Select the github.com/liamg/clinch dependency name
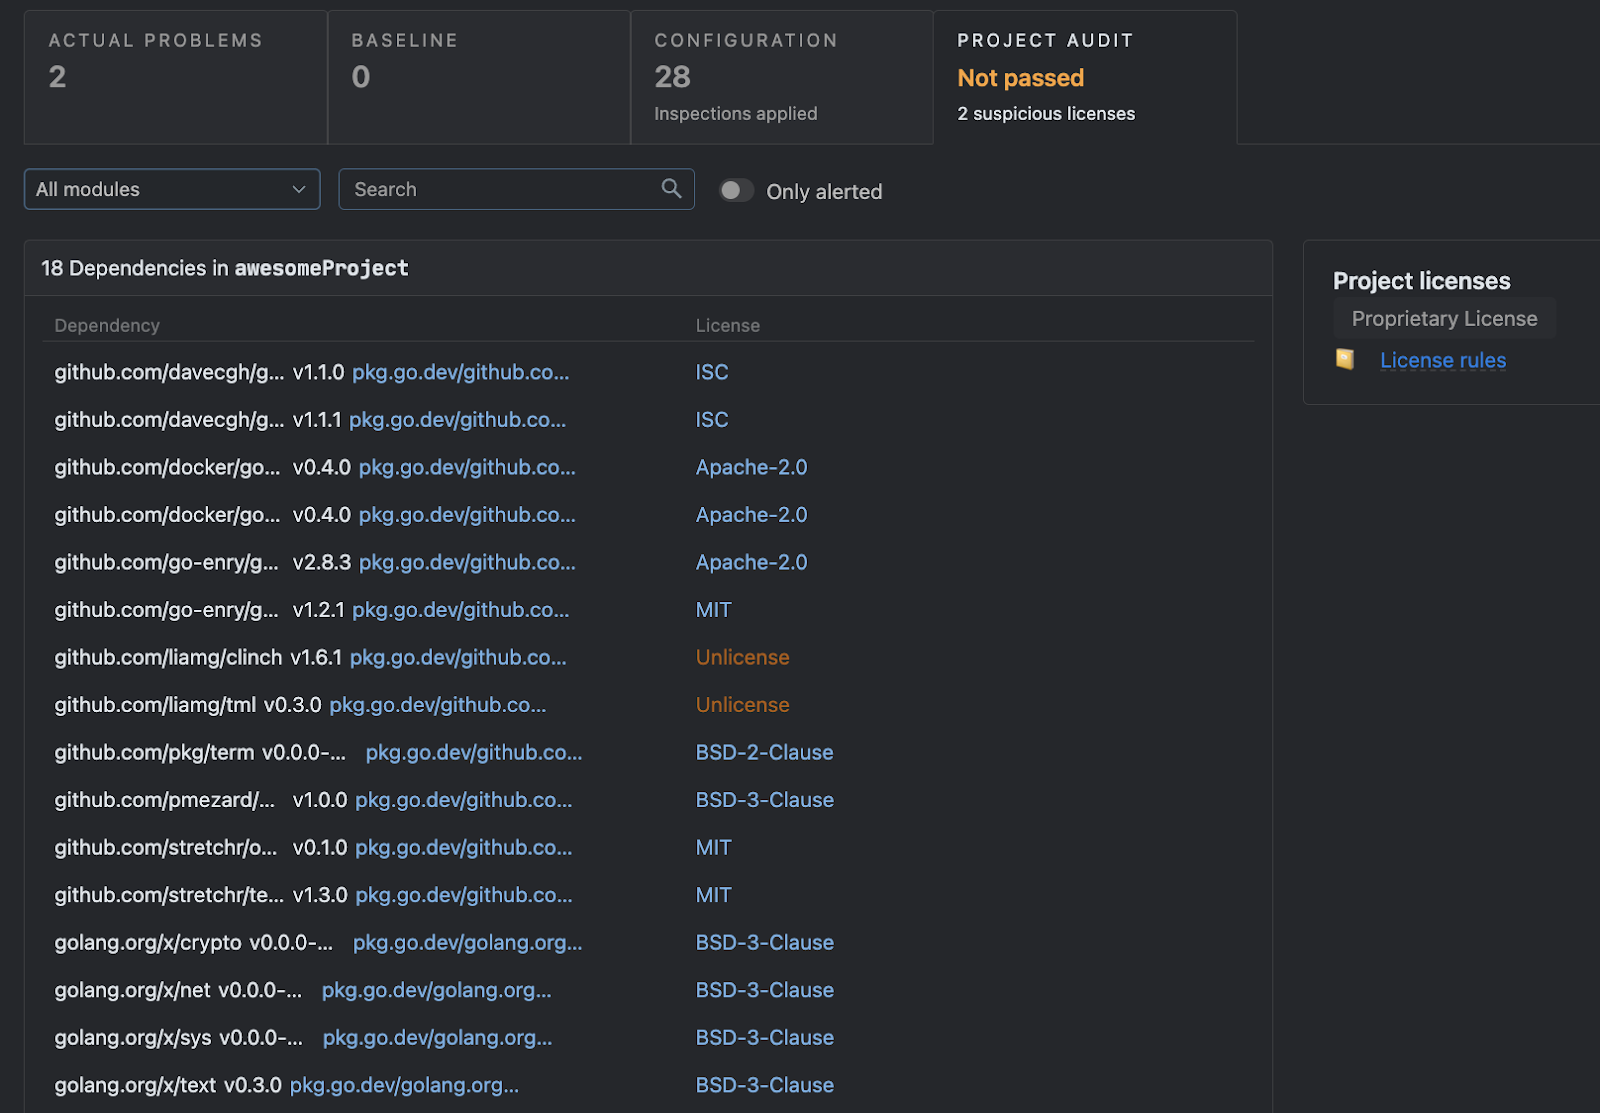 pyautogui.click(x=168, y=657)
